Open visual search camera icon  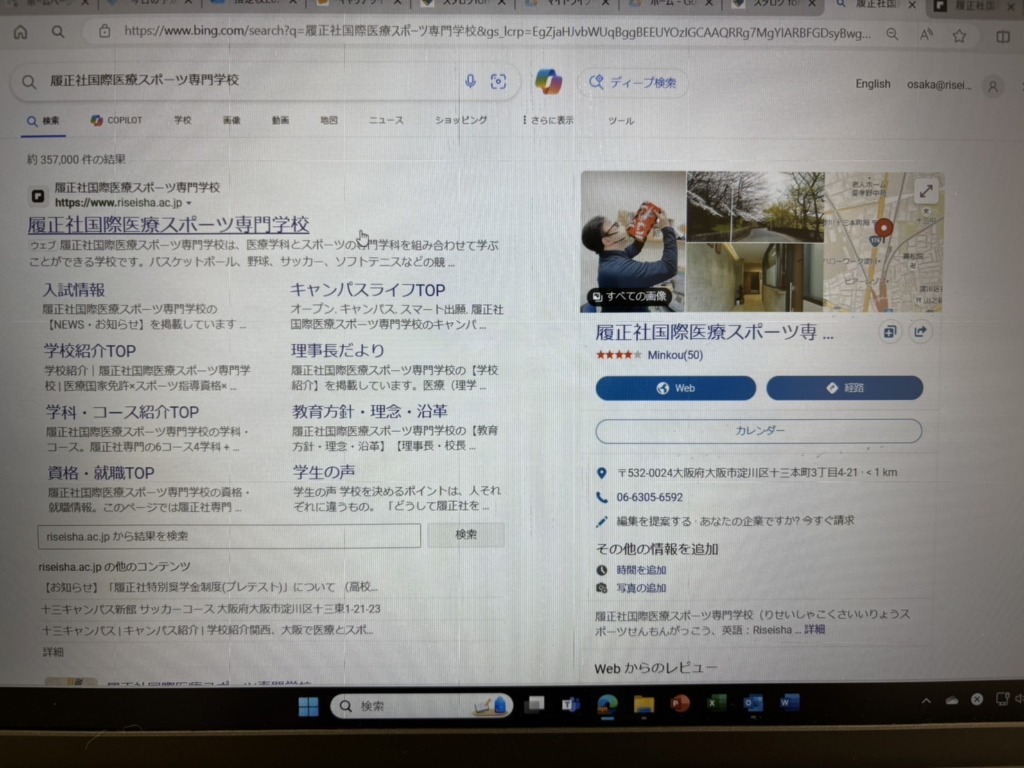498,82
